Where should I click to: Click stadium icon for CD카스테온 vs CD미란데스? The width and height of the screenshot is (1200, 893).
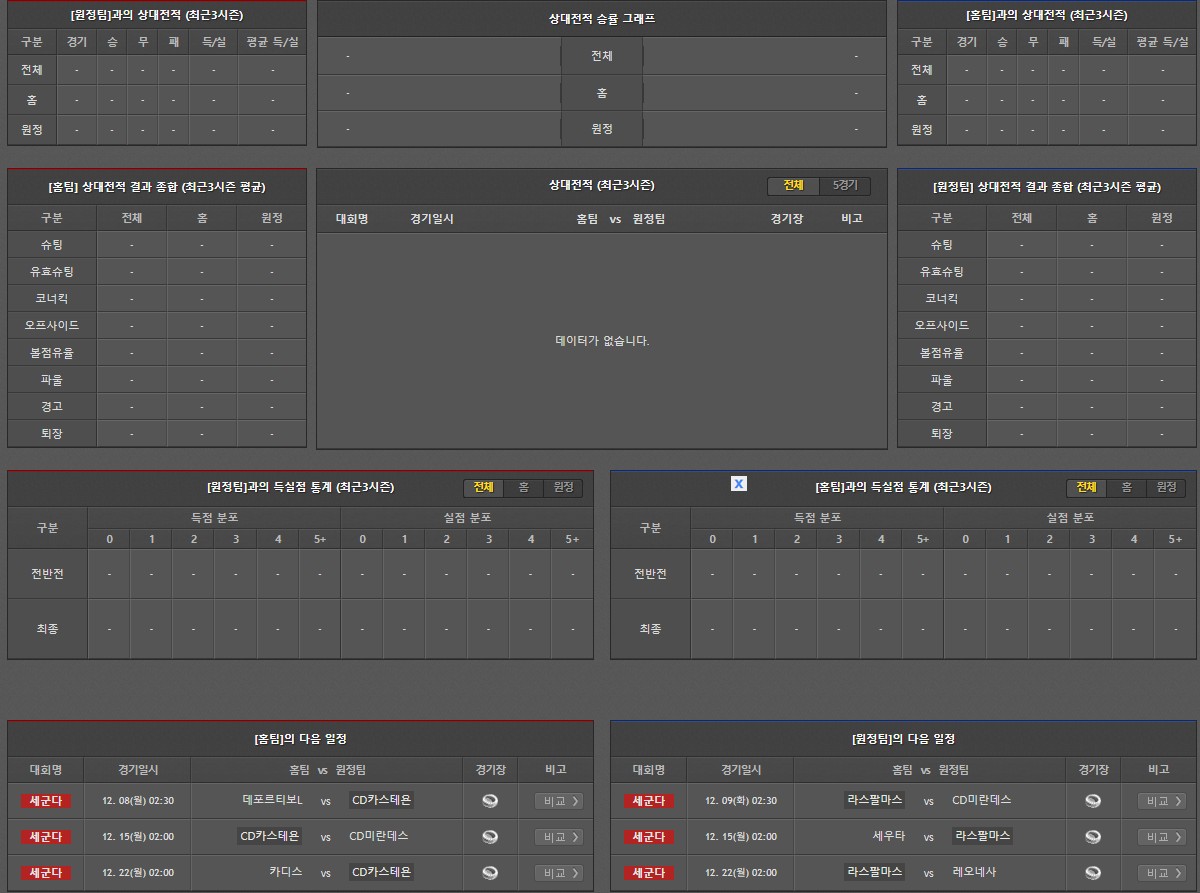click(x=490, y=836)
